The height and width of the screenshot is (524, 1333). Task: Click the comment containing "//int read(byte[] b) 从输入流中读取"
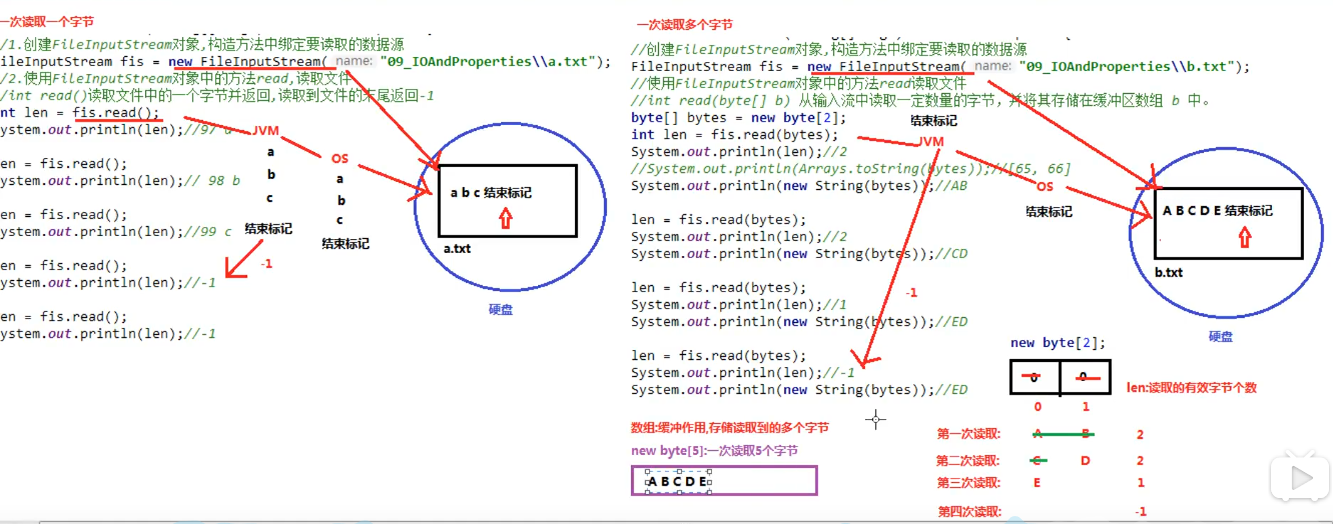pos(921,101)
